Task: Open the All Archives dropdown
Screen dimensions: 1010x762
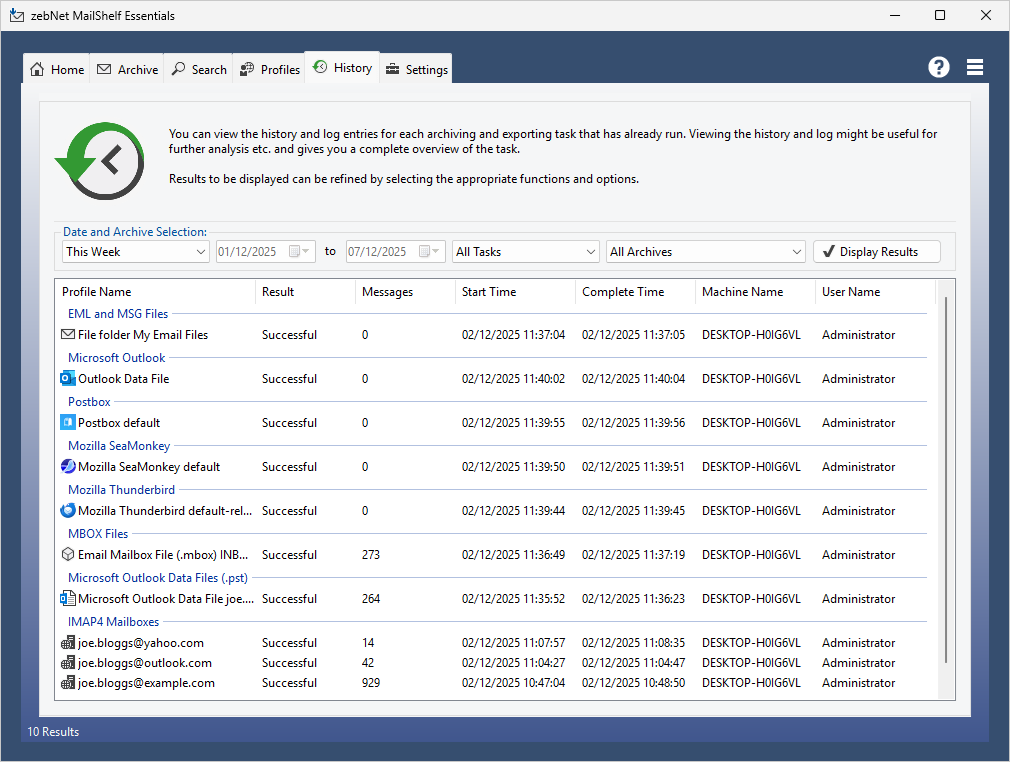Action: (x=796, y=252)
